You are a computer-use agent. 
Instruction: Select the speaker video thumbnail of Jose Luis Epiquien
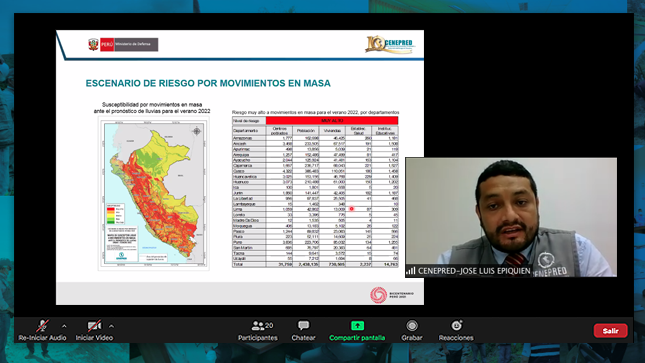click(511, 217)
